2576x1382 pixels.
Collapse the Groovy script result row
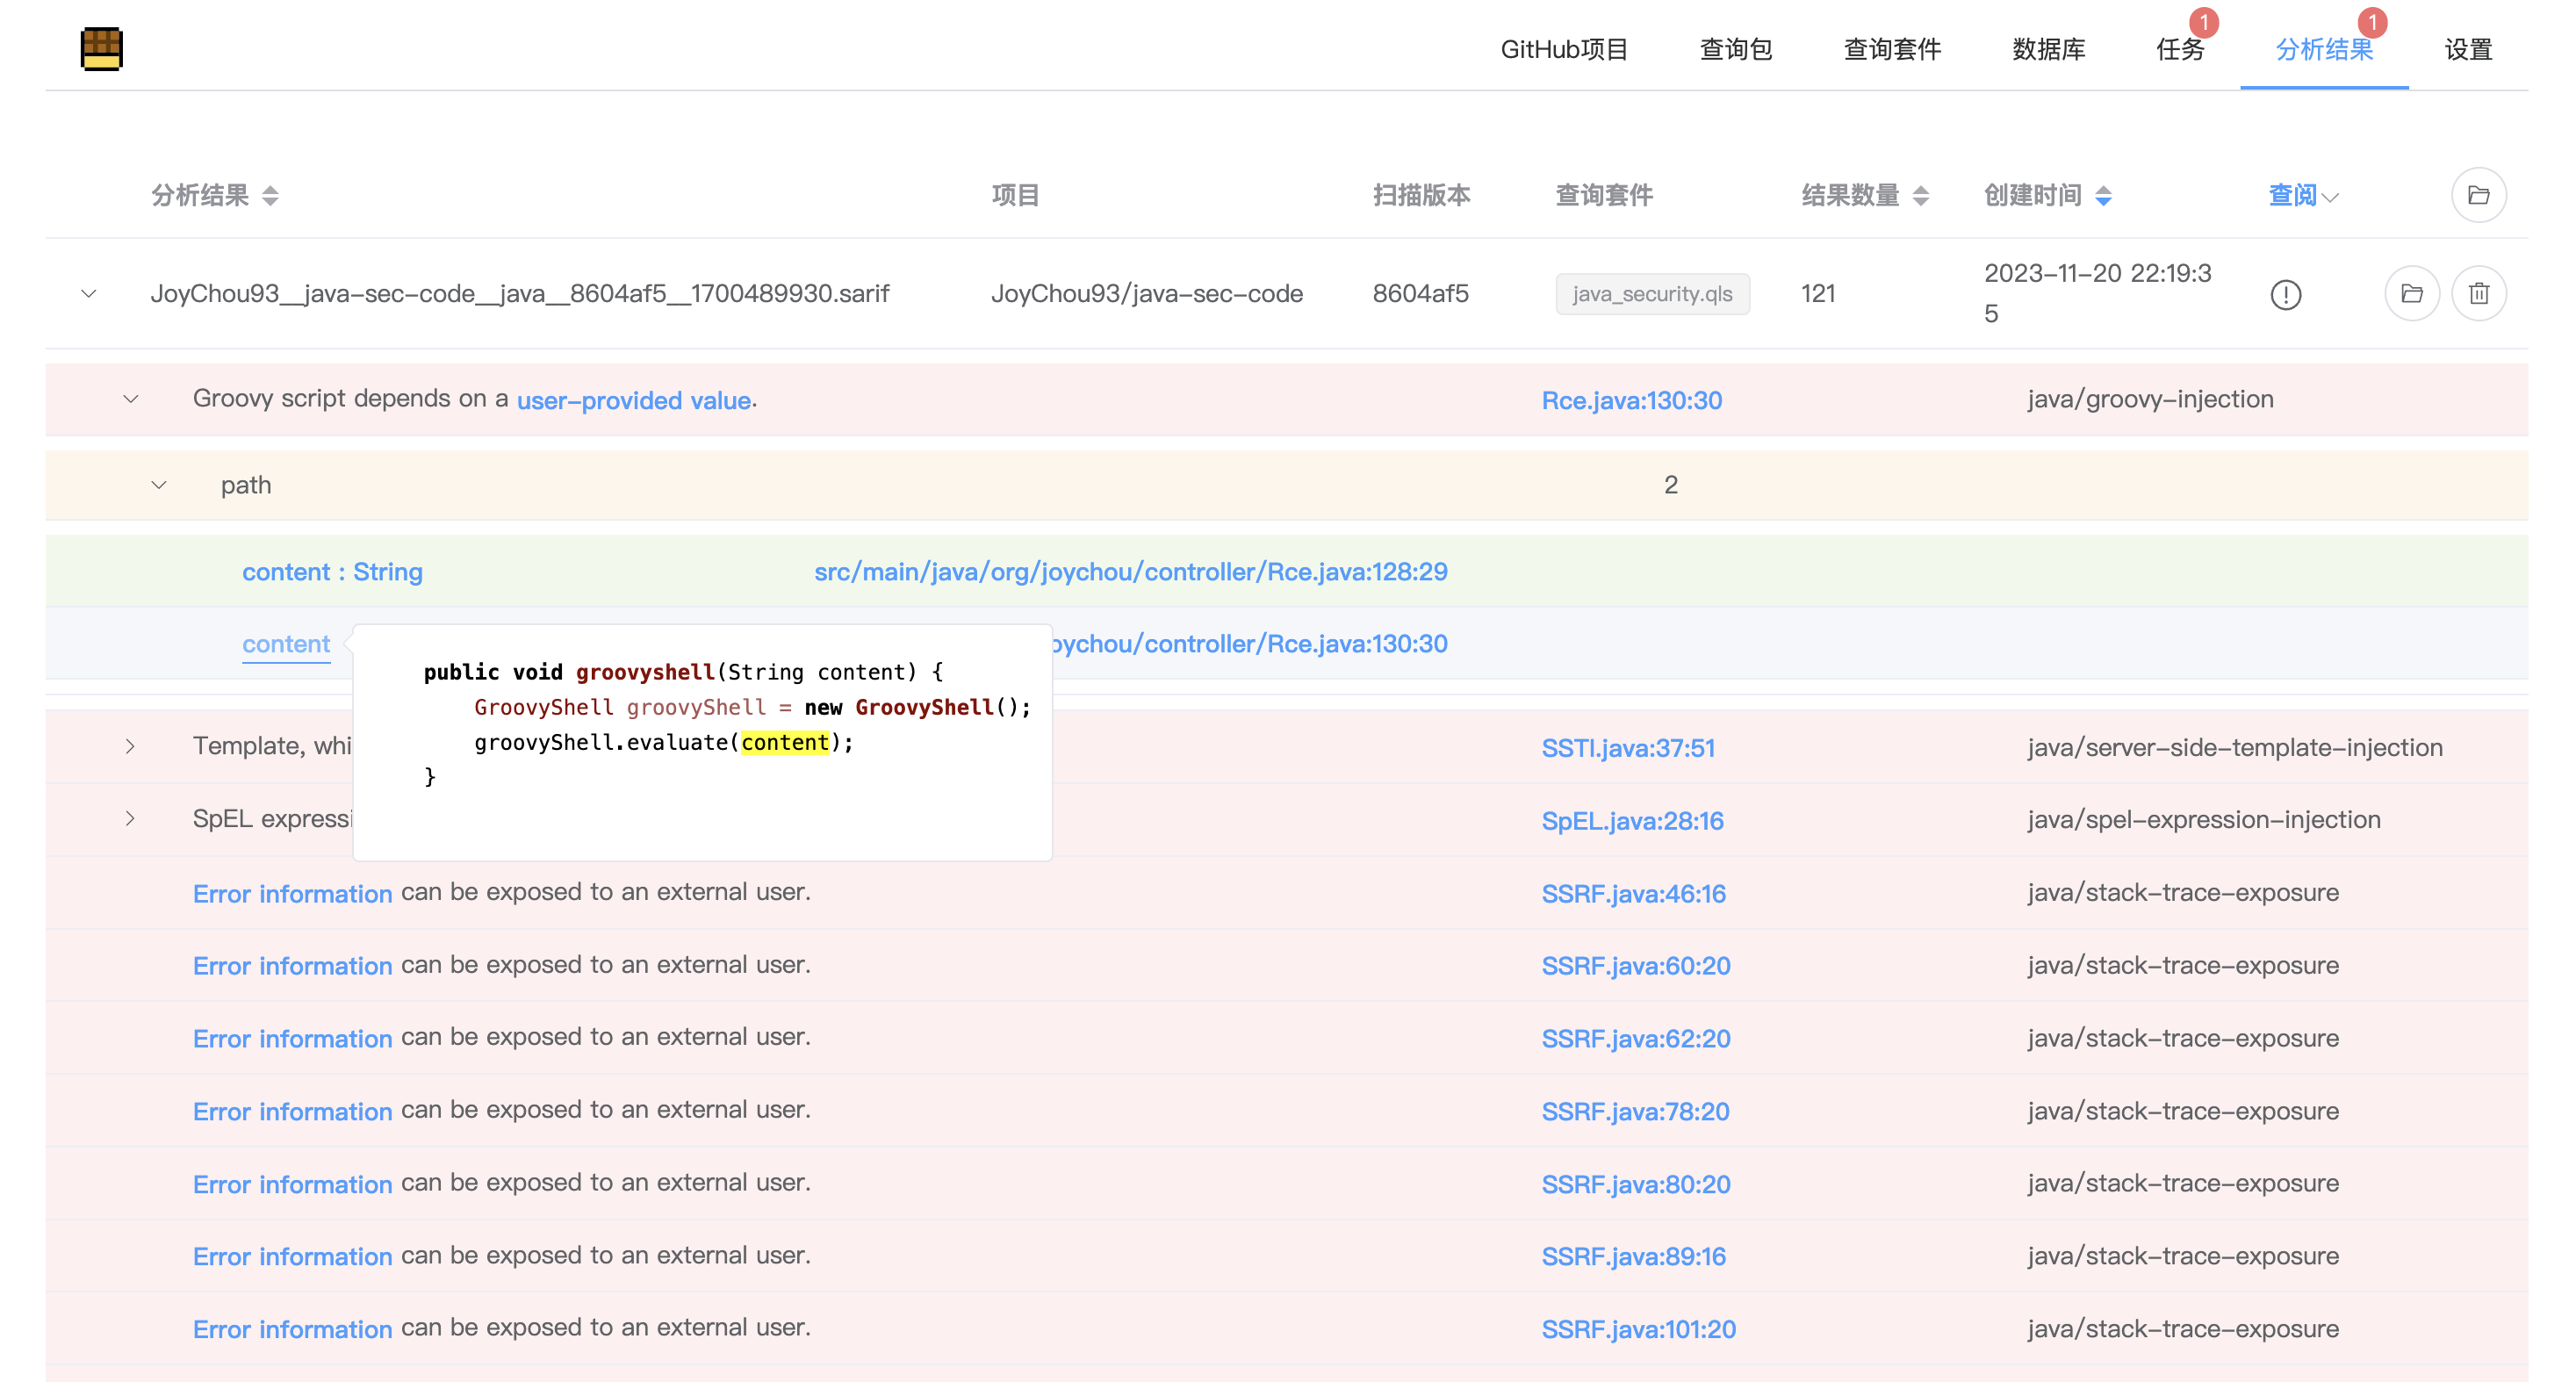click(131, 399)
